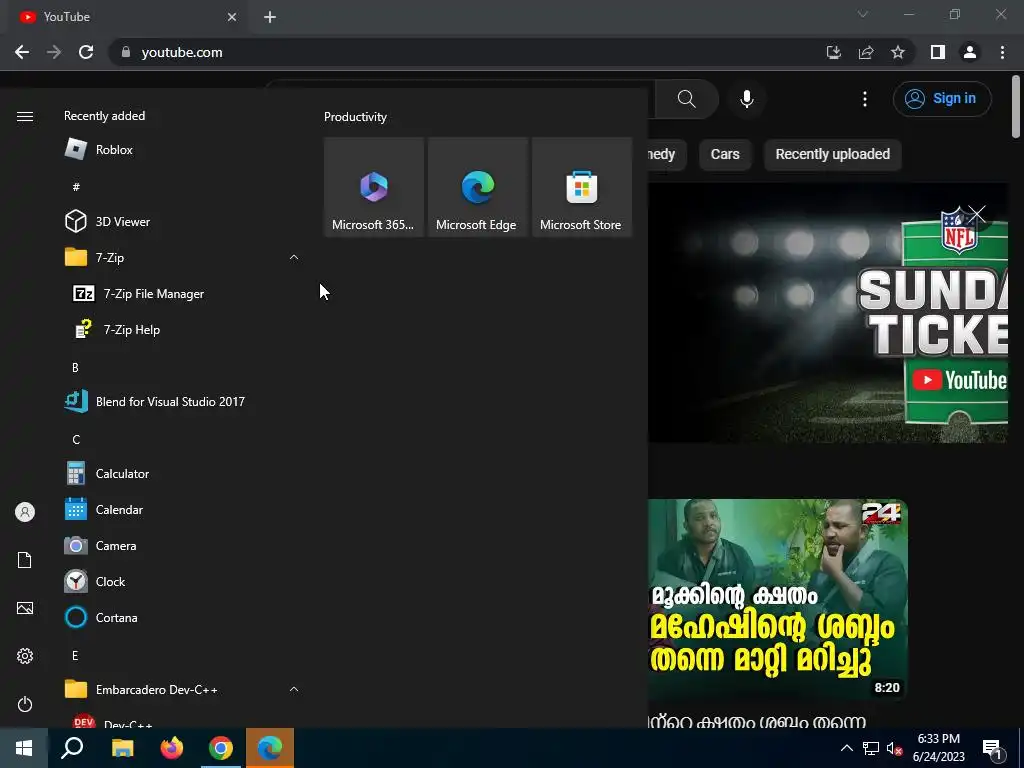1024x768 pixels.
Task: Open Chrome profile icon
Action: click(x=970, y=52)
